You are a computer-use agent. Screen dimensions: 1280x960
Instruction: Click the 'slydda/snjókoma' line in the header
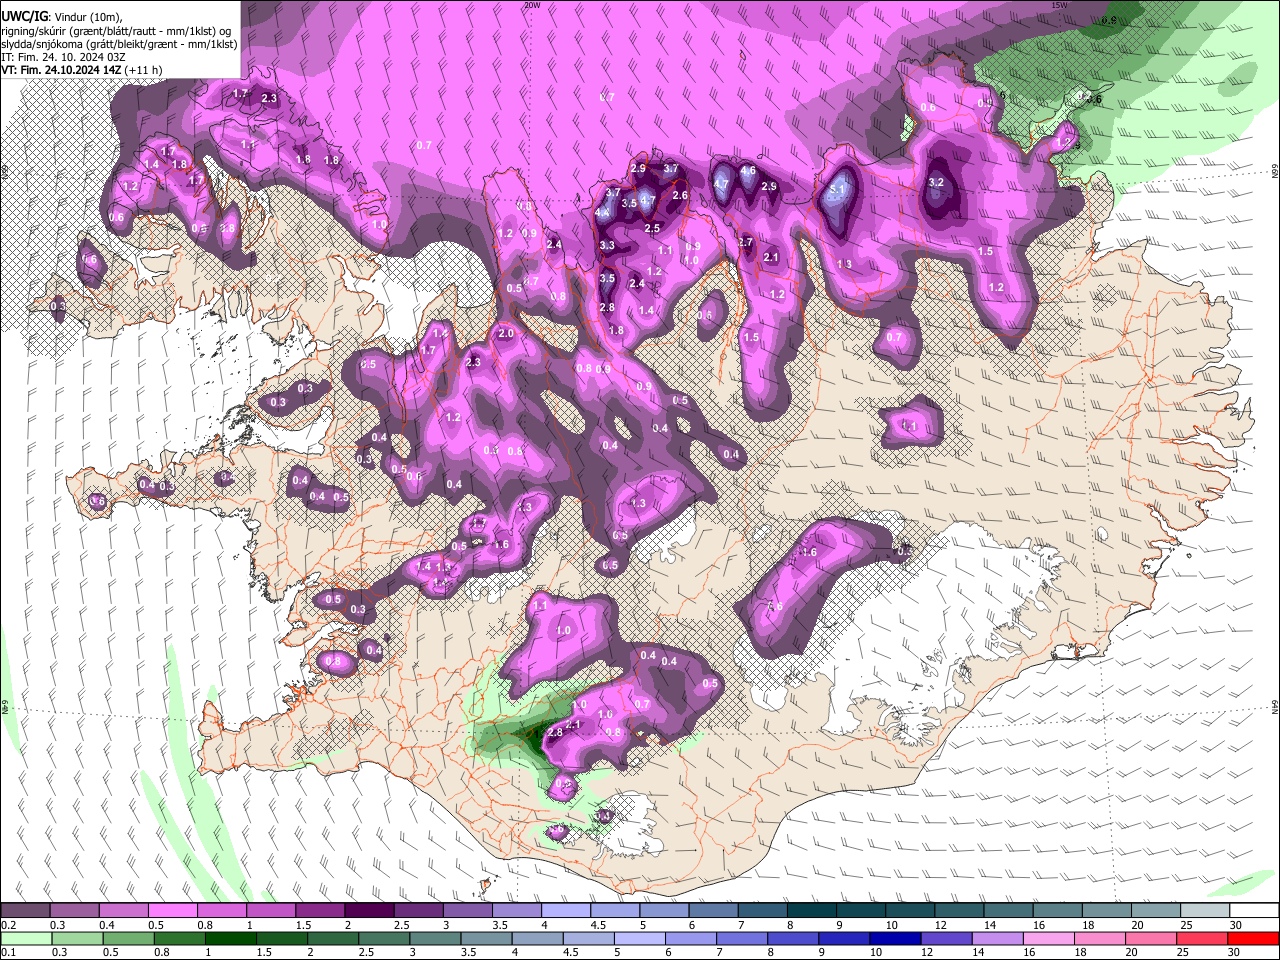pyautogui.click(x=119, y=44)
